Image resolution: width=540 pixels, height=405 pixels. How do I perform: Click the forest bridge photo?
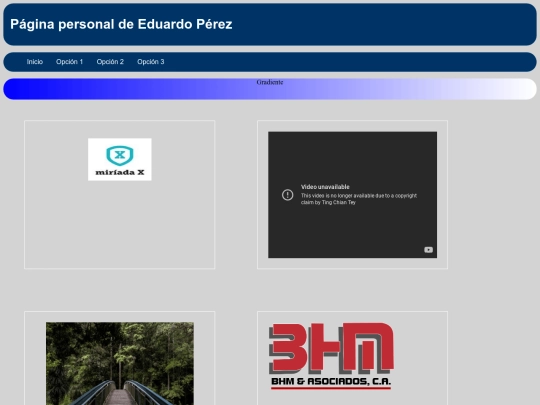[120, 364]
